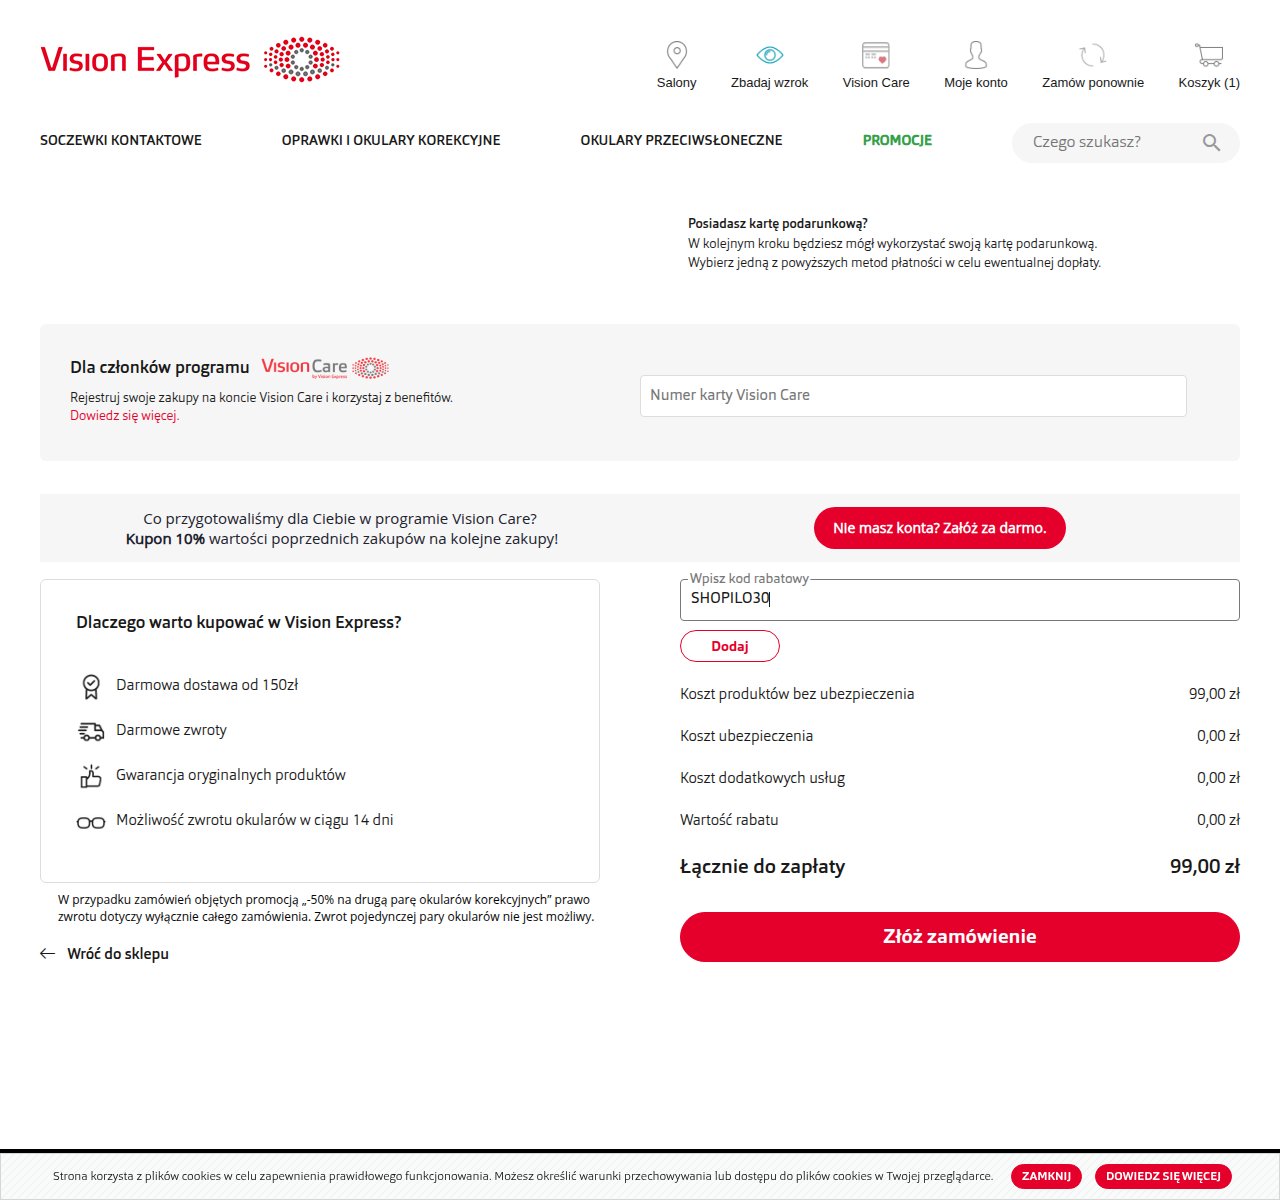Click the 99,00 zł total amount
Viewport: 1280px width, 1200px height.
coord(1205,867)
